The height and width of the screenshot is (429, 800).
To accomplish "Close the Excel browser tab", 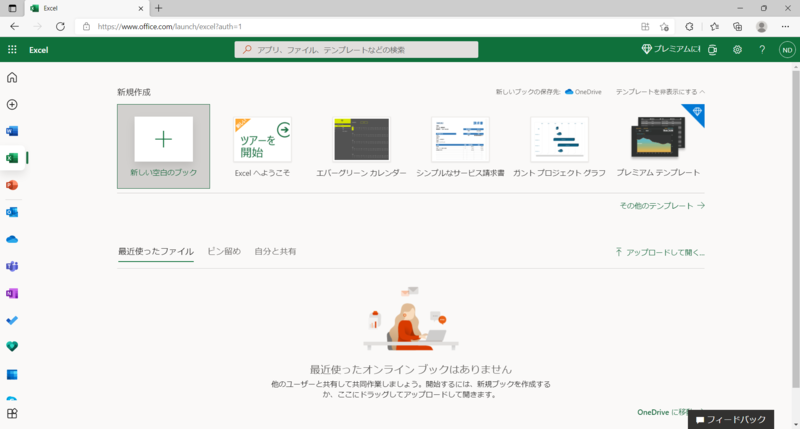I will [141, 8].
